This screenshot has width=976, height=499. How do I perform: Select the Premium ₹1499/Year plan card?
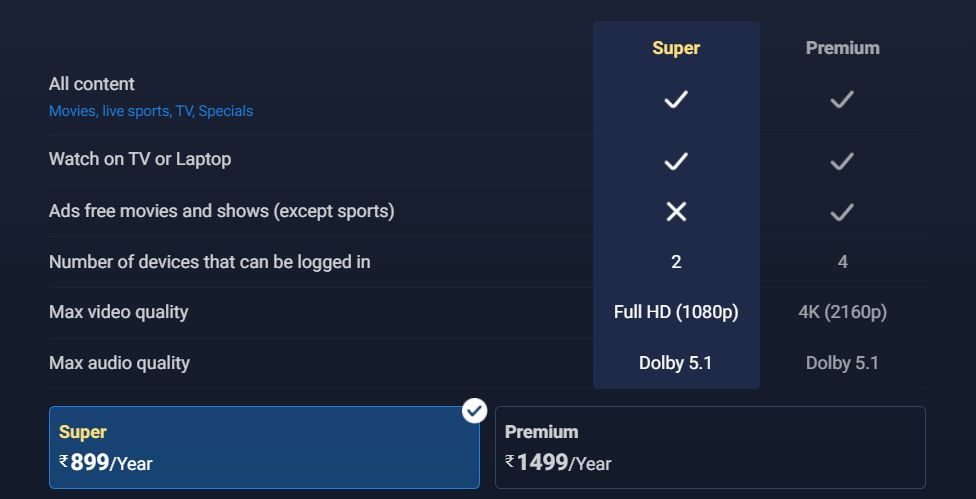coord(710,447)
